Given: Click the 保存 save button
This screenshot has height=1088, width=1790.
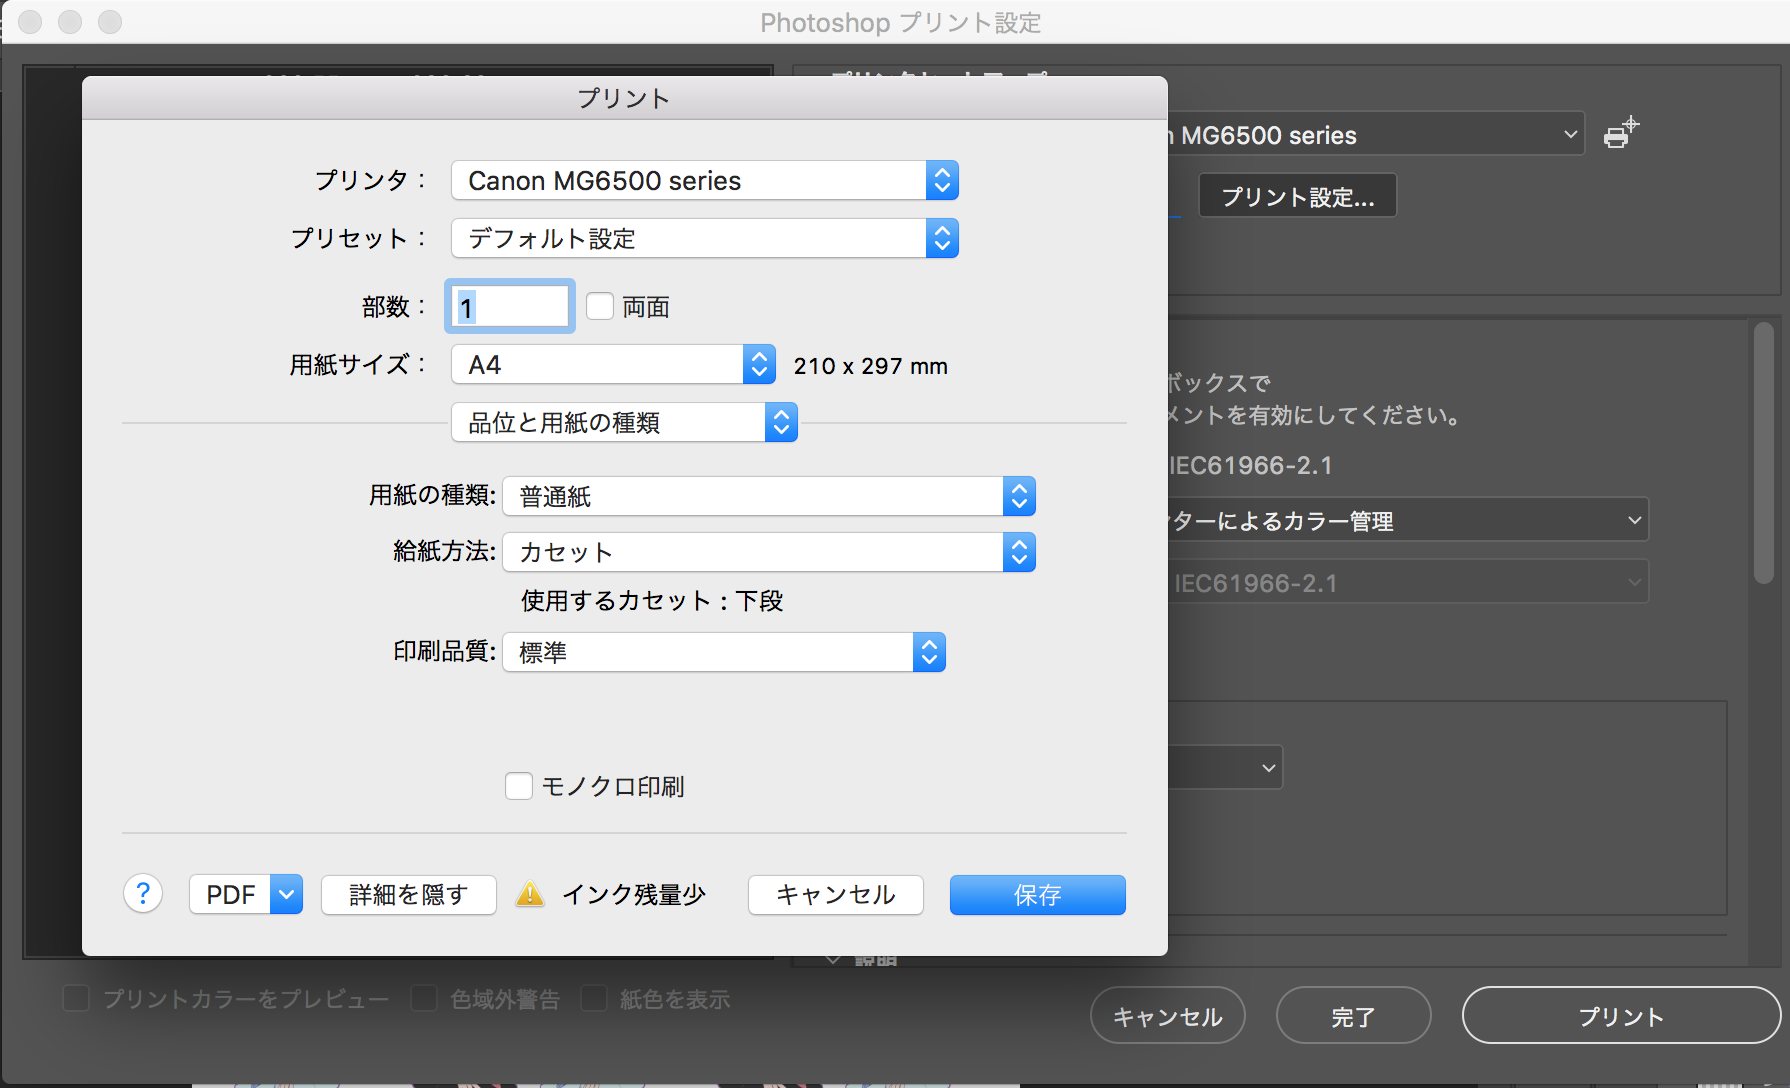Looking at the screenshot, I should click(x=1037, y=895).
